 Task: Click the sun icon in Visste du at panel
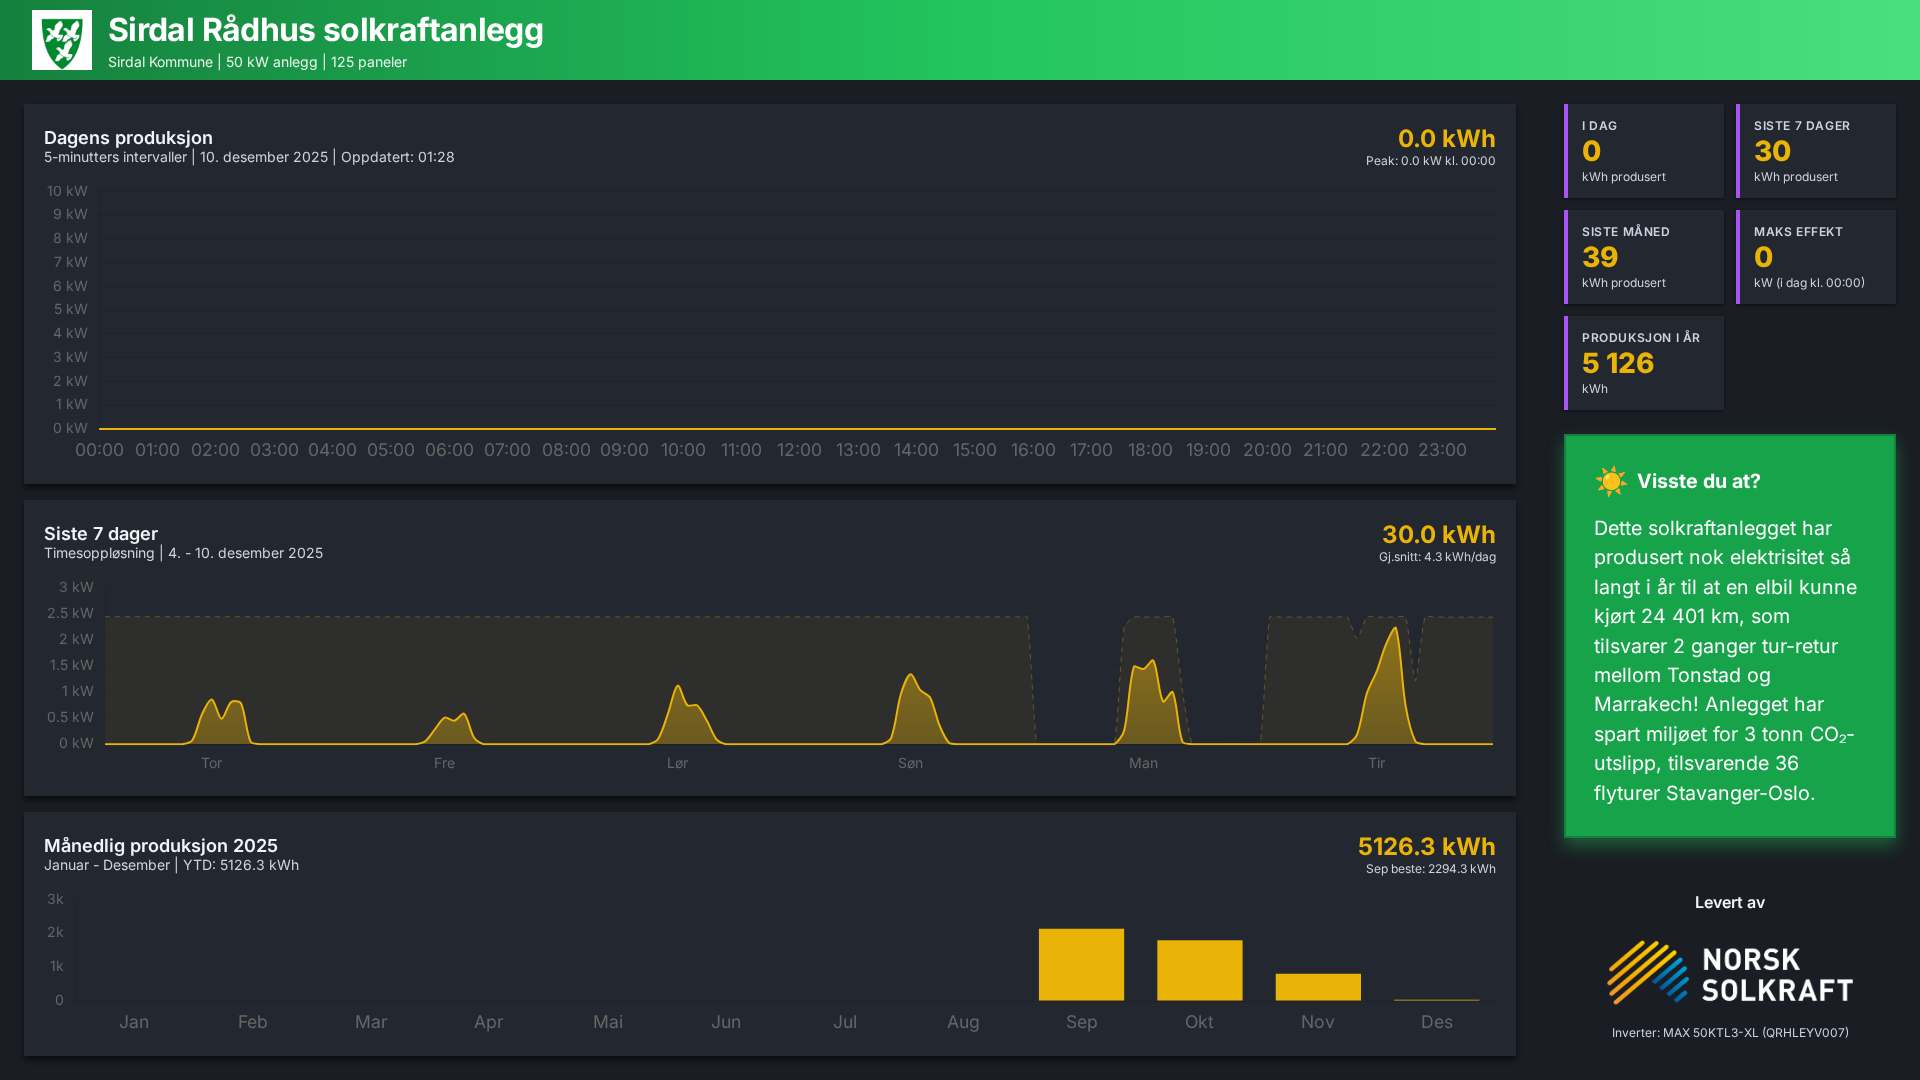(1612, 481)
